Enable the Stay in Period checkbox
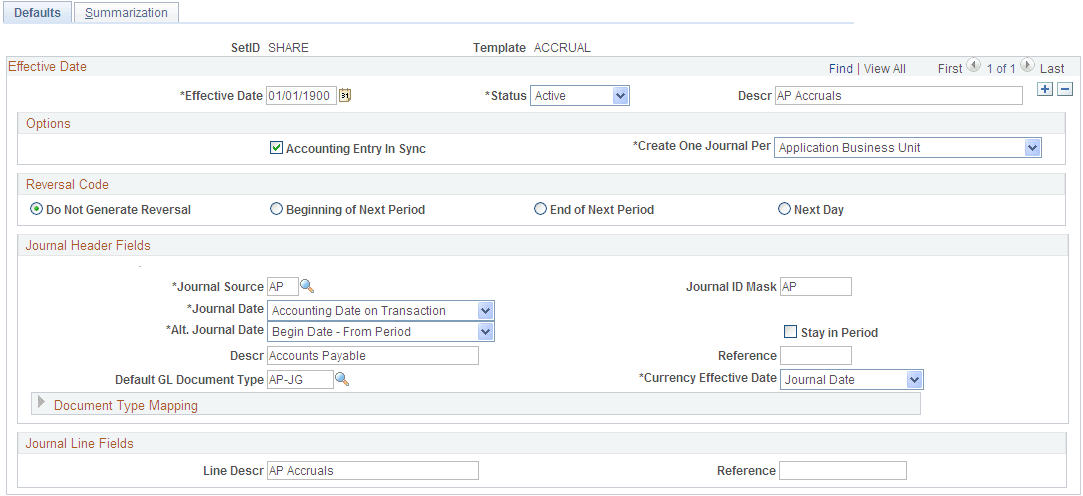1083x496 pixels. (x=790, y=332)
